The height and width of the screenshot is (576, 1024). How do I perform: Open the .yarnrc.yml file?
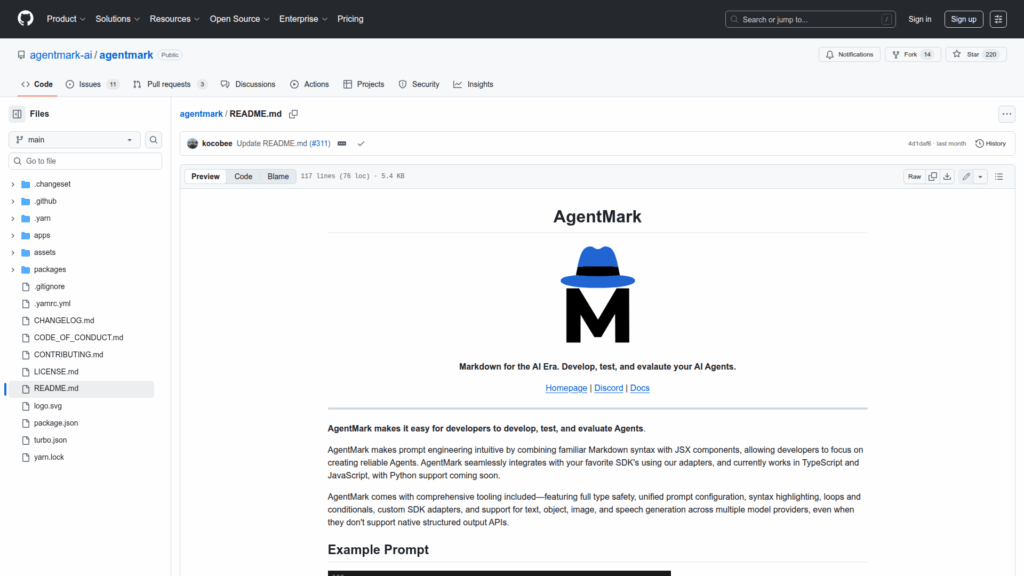pyautogui.click(x=52, y=304)
